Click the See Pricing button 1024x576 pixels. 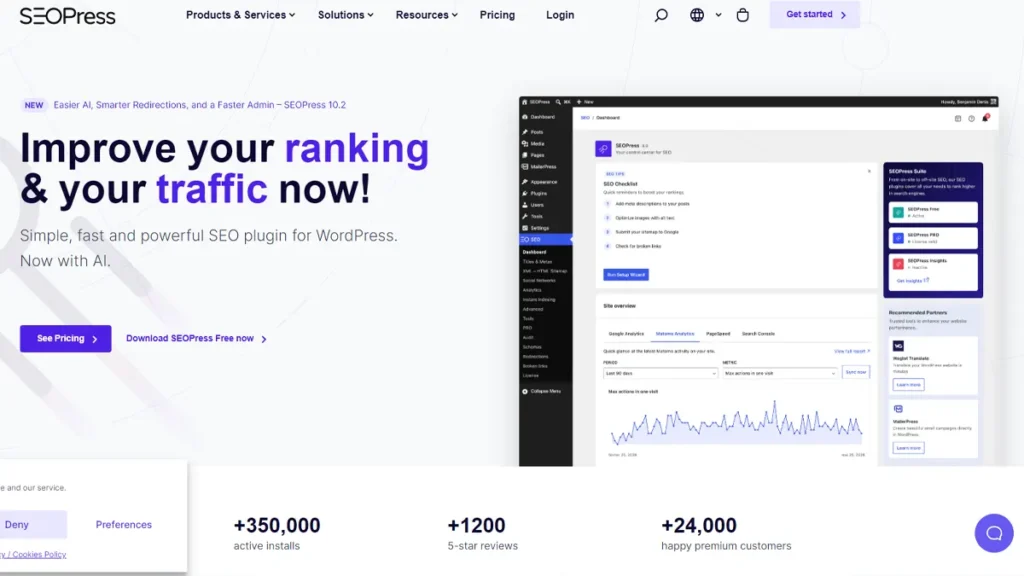click(x=65, y=338)
